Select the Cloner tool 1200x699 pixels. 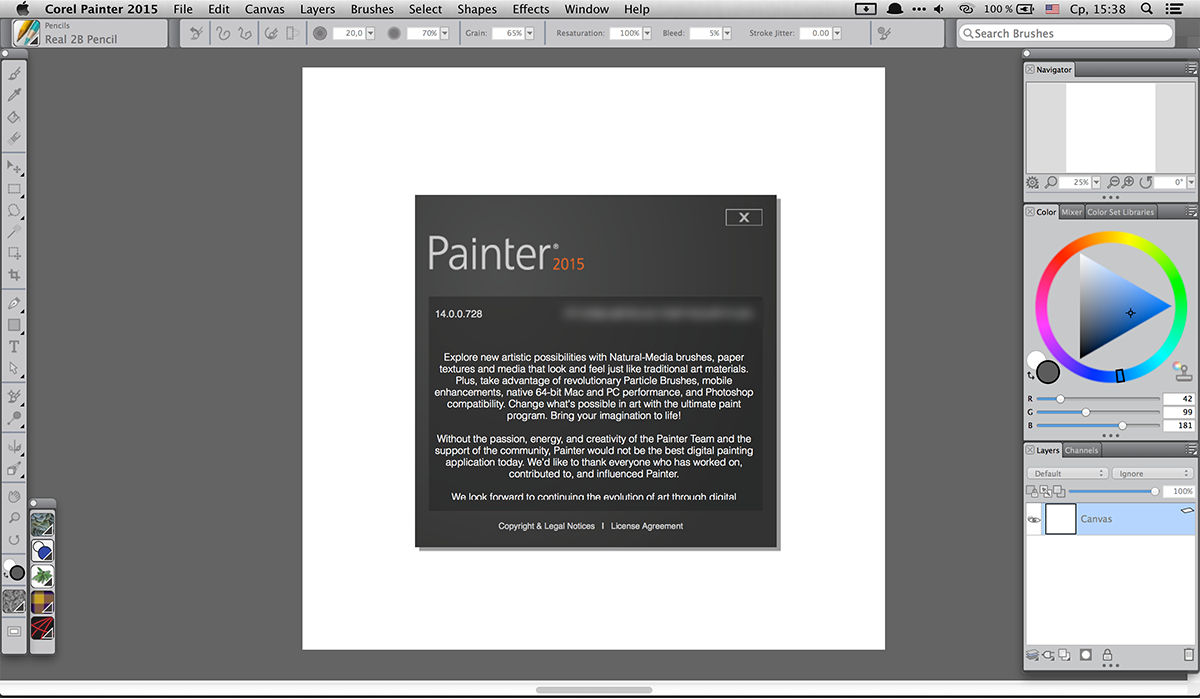coord(14,397)
